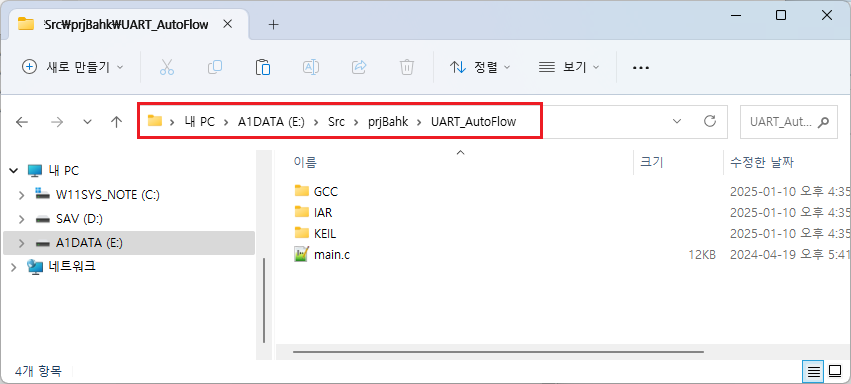Select the KEIL folder name
The height and width of the screenshot is (384, 851).
pos(325,233)
